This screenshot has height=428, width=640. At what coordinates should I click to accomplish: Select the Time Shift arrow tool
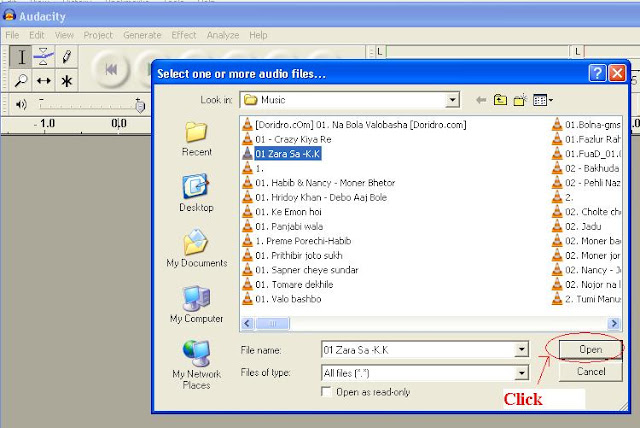(43, 80)
